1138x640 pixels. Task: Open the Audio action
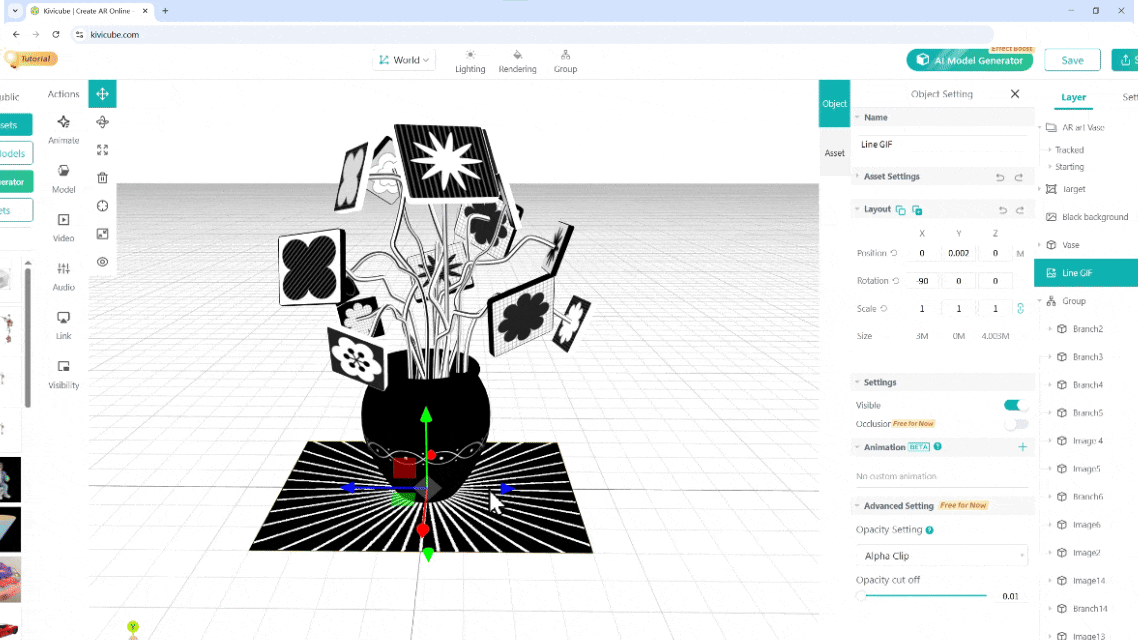coord(63,275)
